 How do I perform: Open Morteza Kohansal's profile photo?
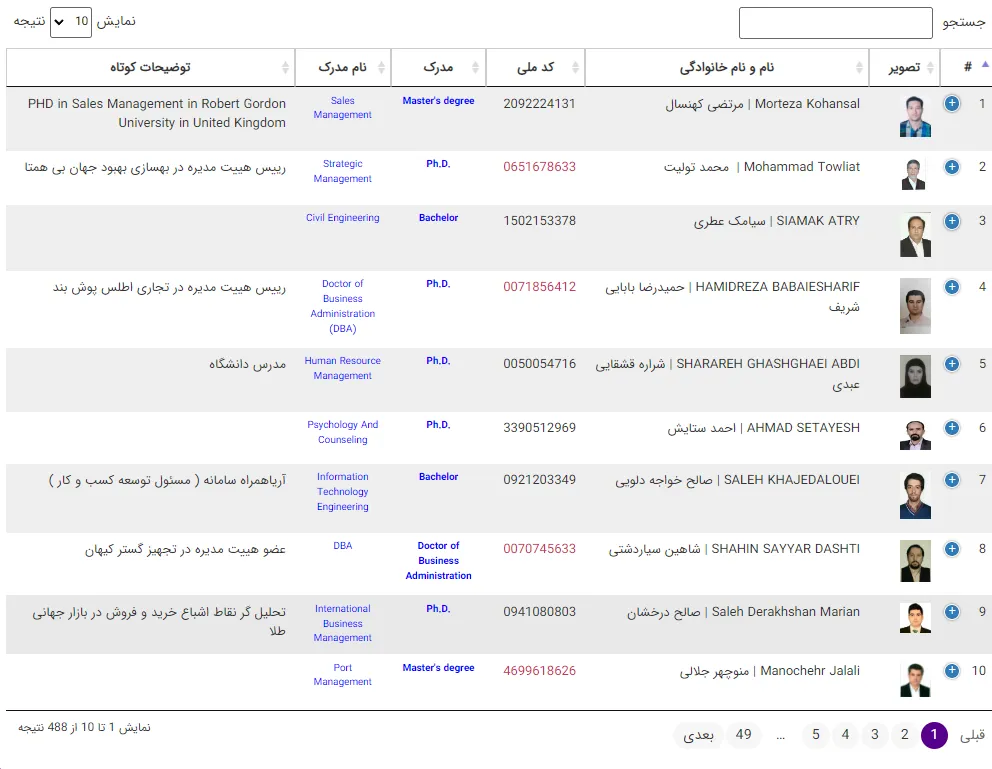coord(915,116)
